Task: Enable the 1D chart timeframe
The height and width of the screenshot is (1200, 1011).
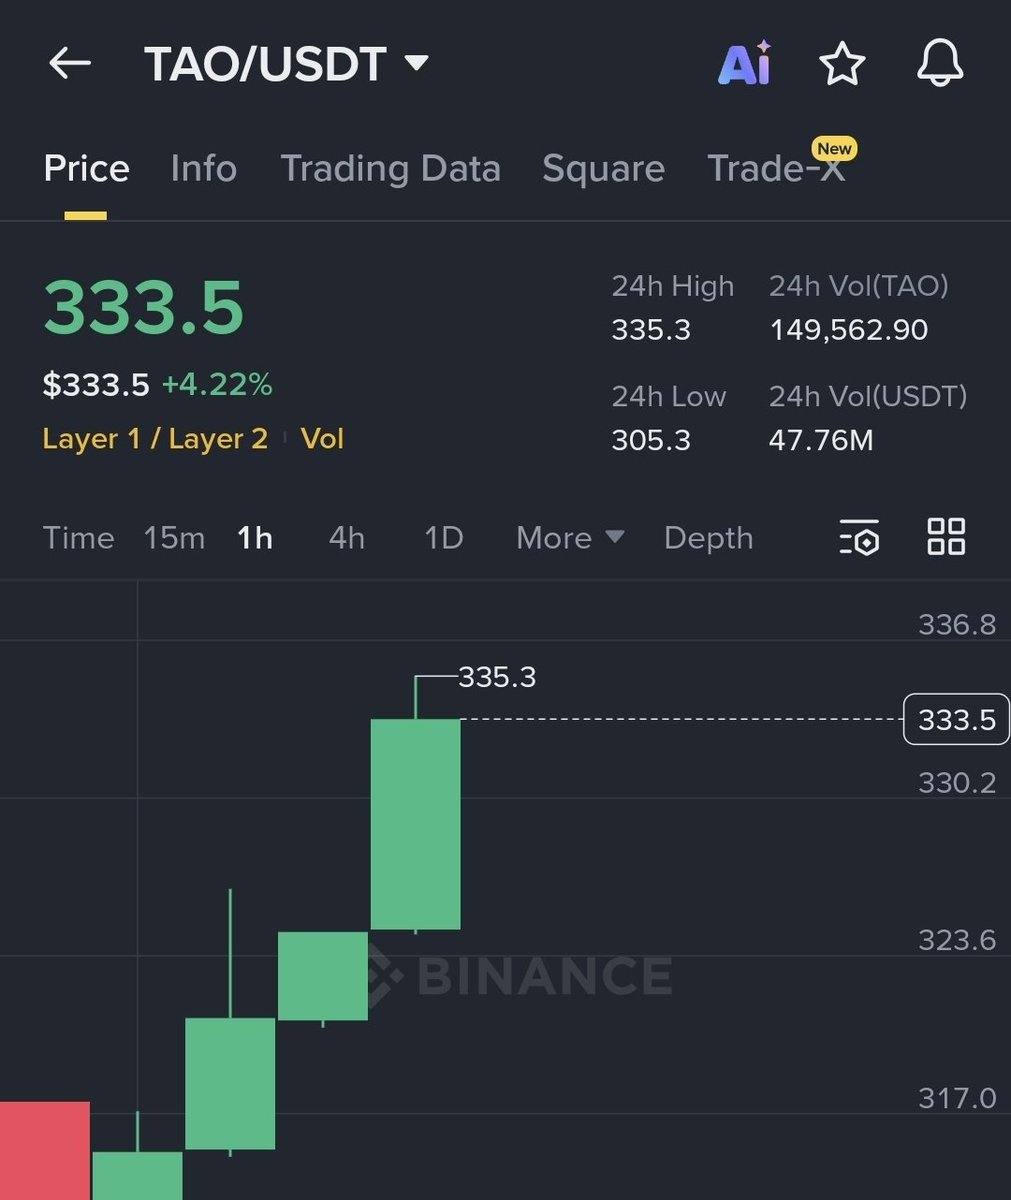Action: point(441,537)
